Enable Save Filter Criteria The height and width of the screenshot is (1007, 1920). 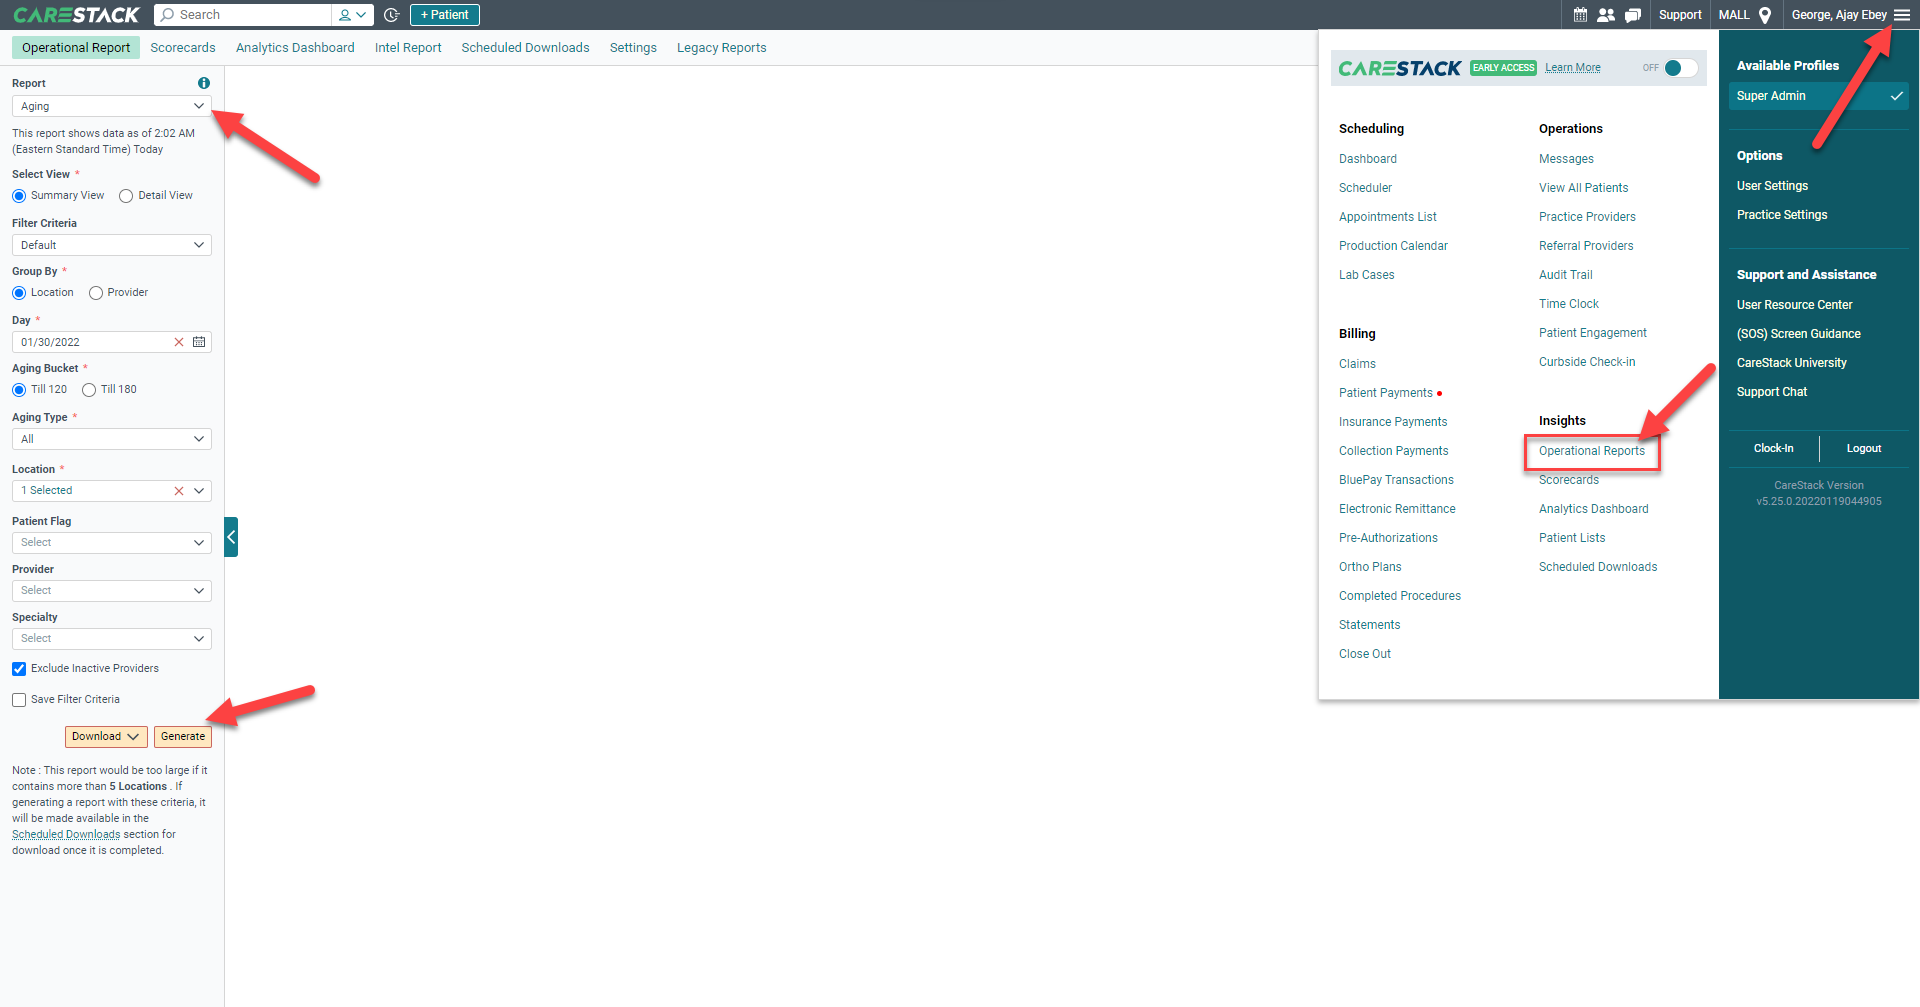(x=18, y=699)
